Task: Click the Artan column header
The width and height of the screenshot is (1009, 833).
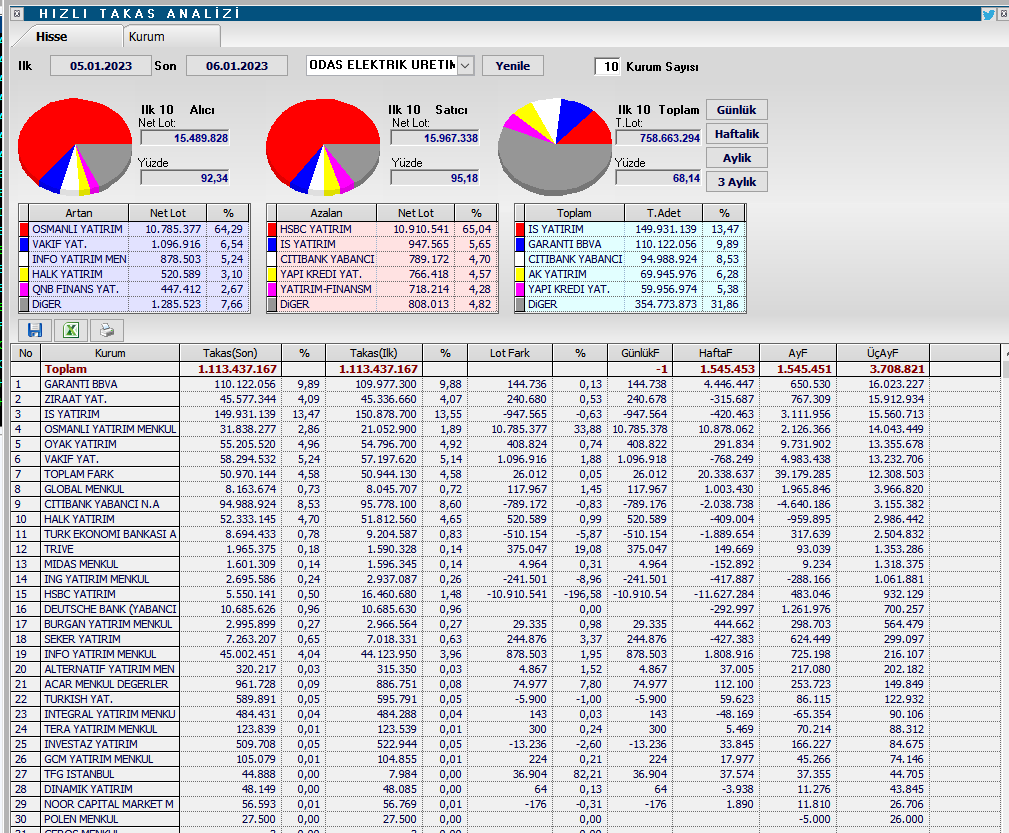Action: (79, 213)
